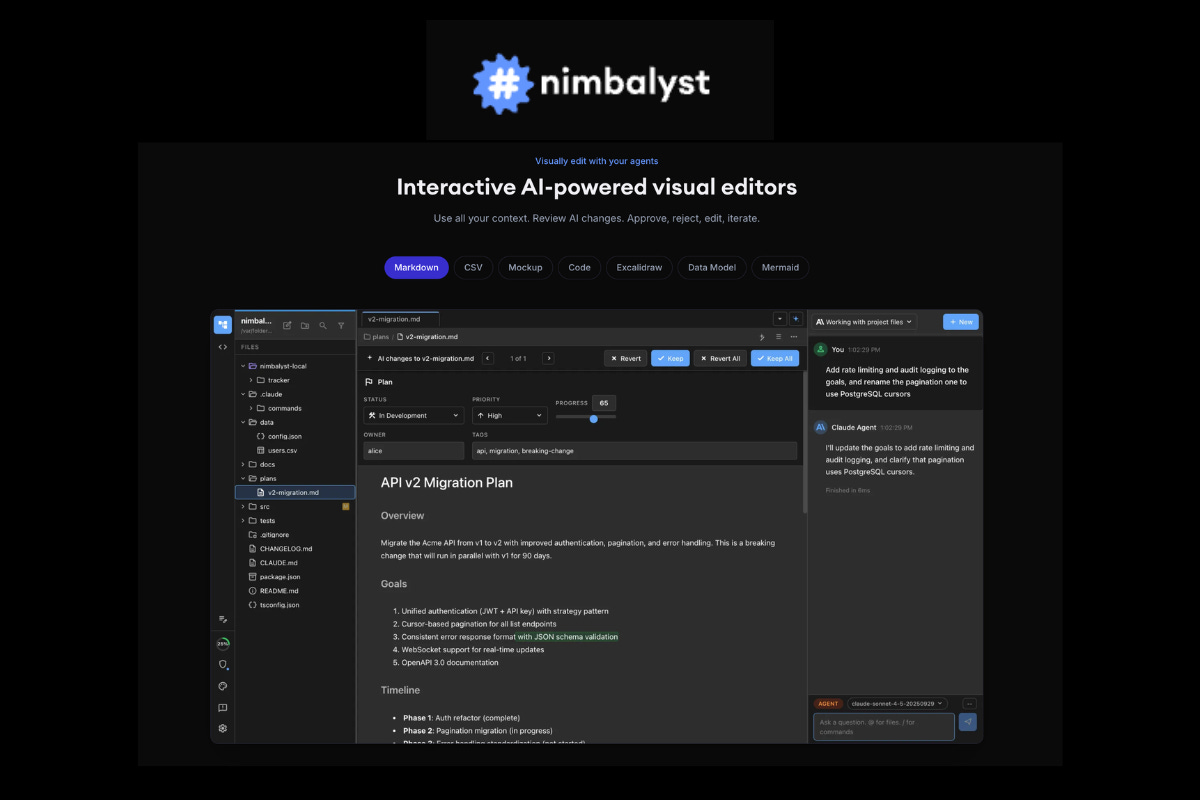The height and width of the screenshot is (800, 1200).
Task: Click the sparkle AI icon beside tab bar
Action: click(796, 319)
